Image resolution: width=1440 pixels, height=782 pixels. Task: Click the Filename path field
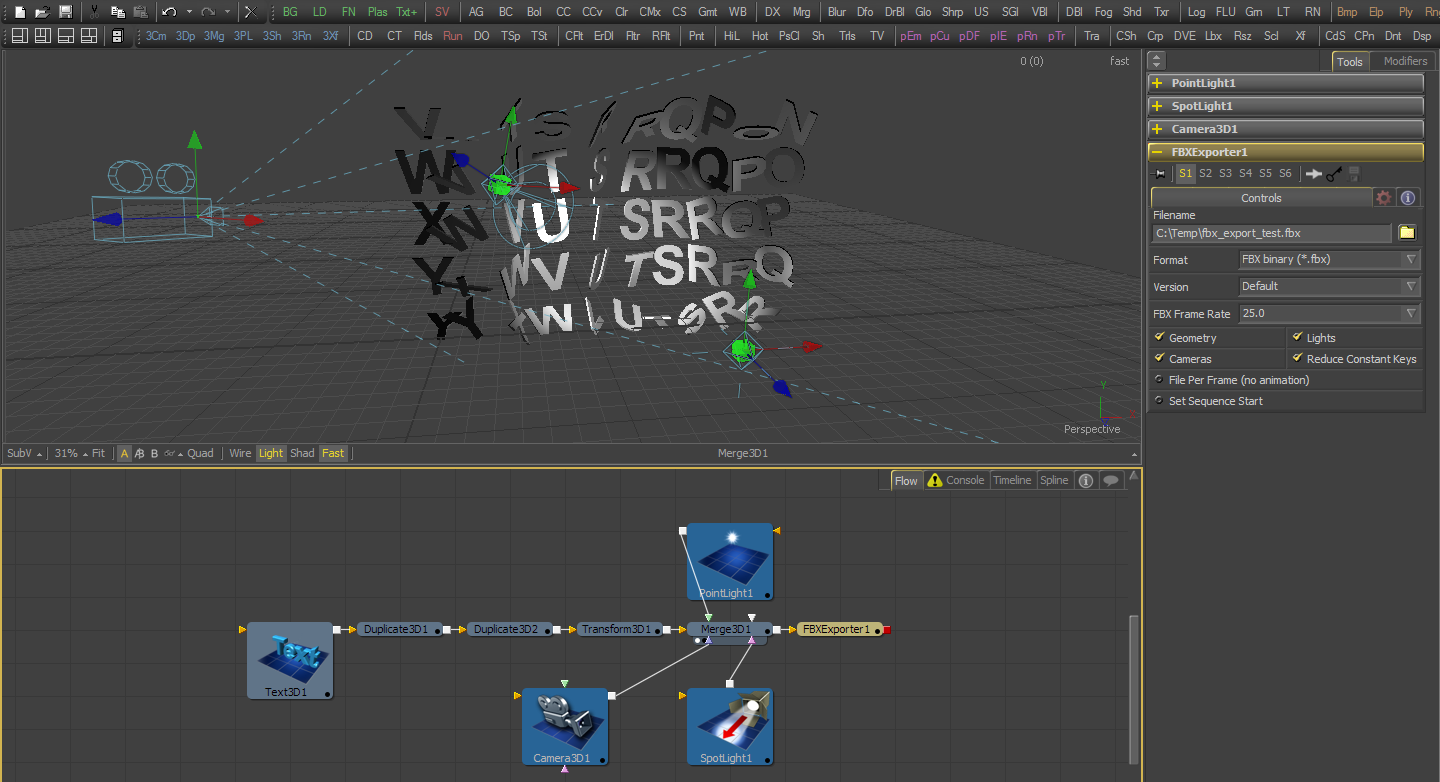tap(1271, 233)
